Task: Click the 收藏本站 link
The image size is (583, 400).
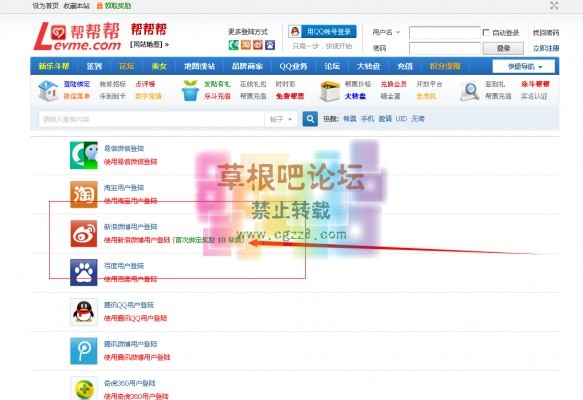Action: 77,6
